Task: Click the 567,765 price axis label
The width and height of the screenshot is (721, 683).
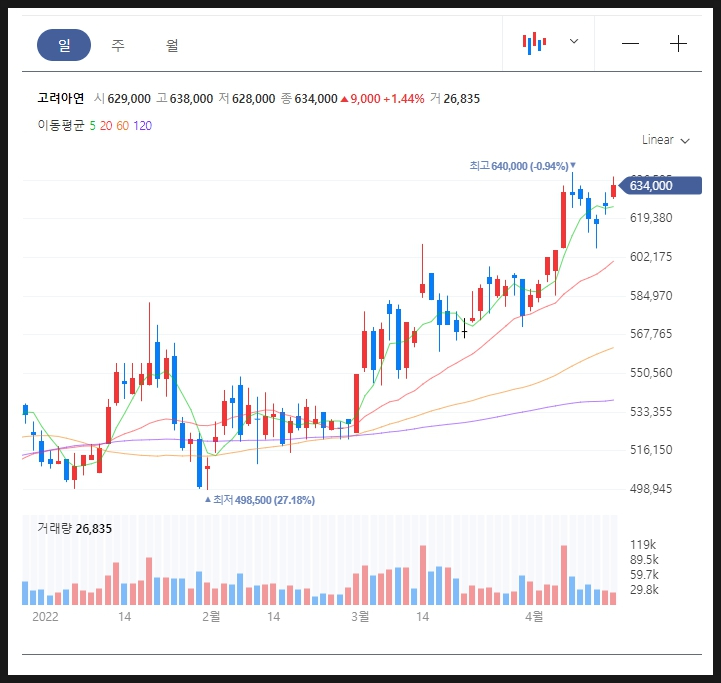Action: (x=651, y=333)
